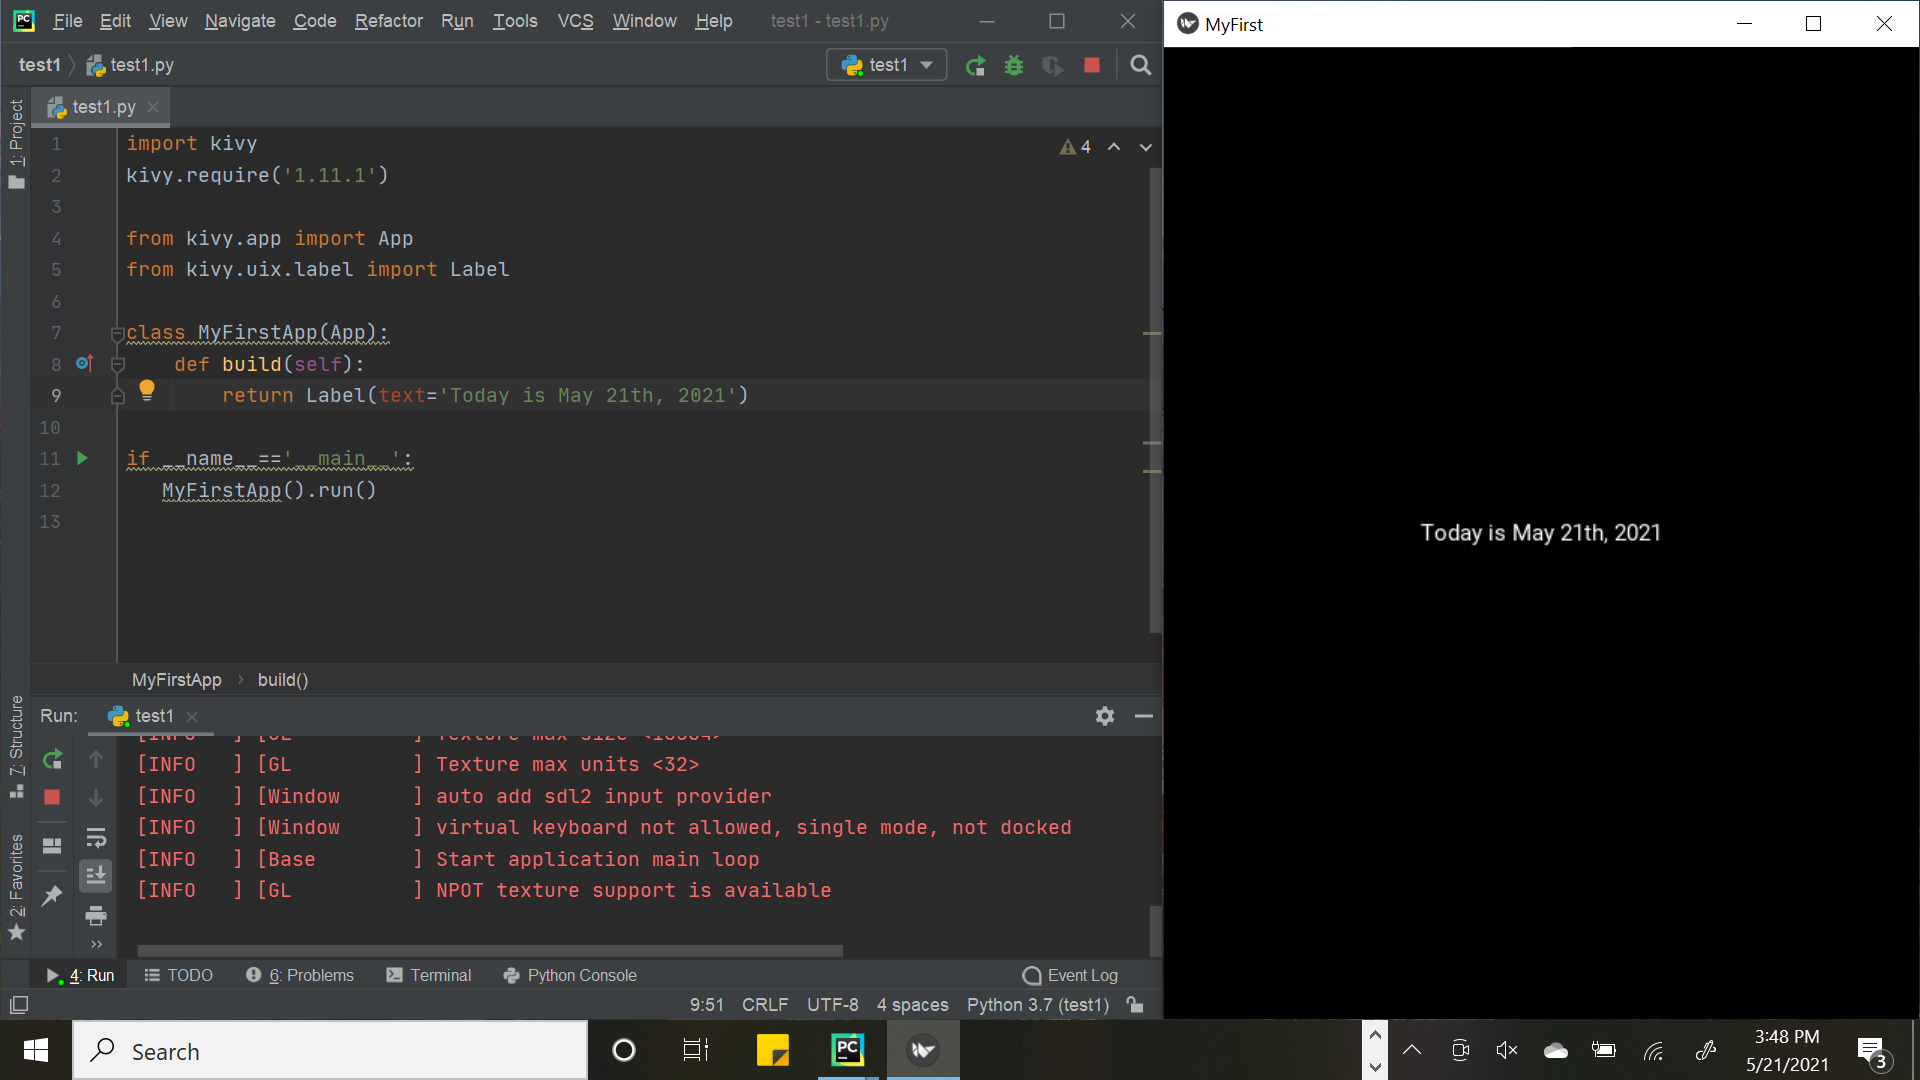Click the yellow intention lightbulb on line 9

(147, 389)
